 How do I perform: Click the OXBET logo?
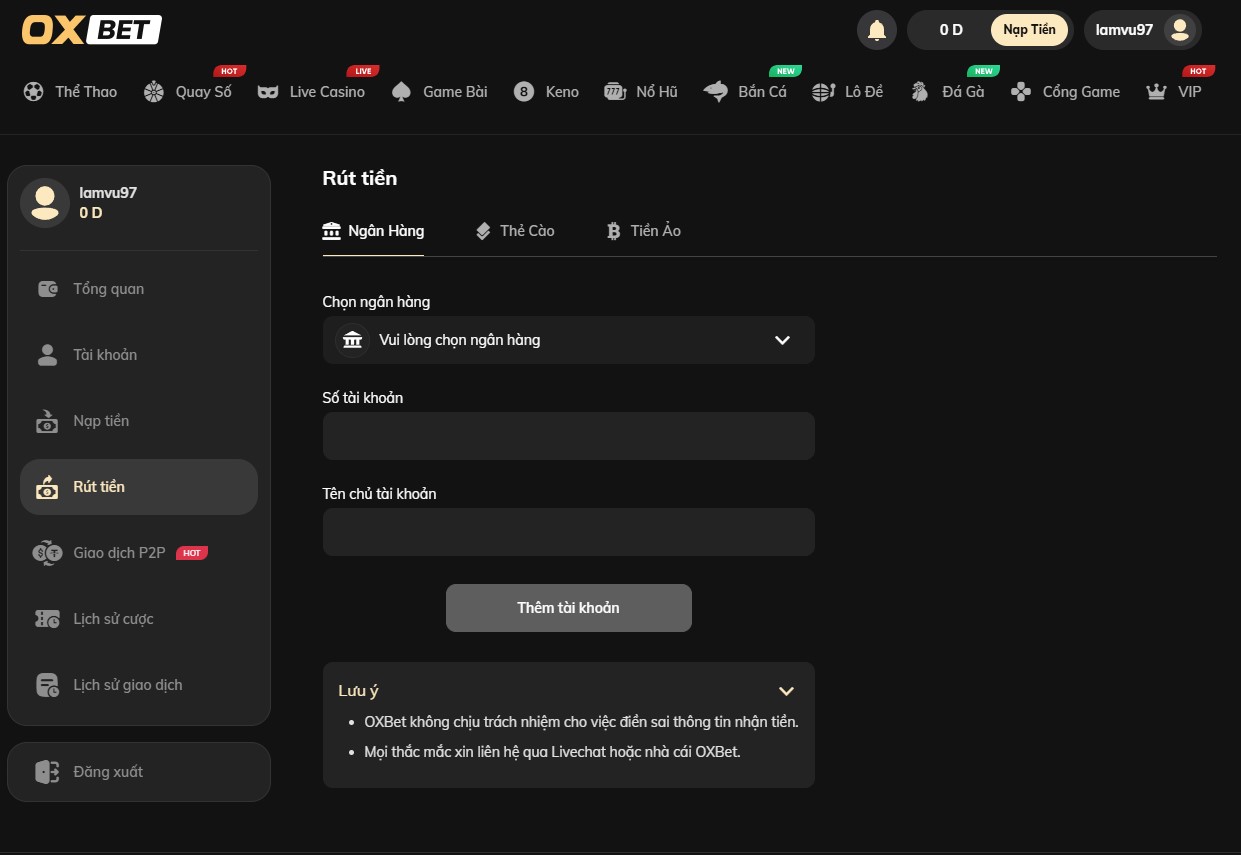point(92,30)
